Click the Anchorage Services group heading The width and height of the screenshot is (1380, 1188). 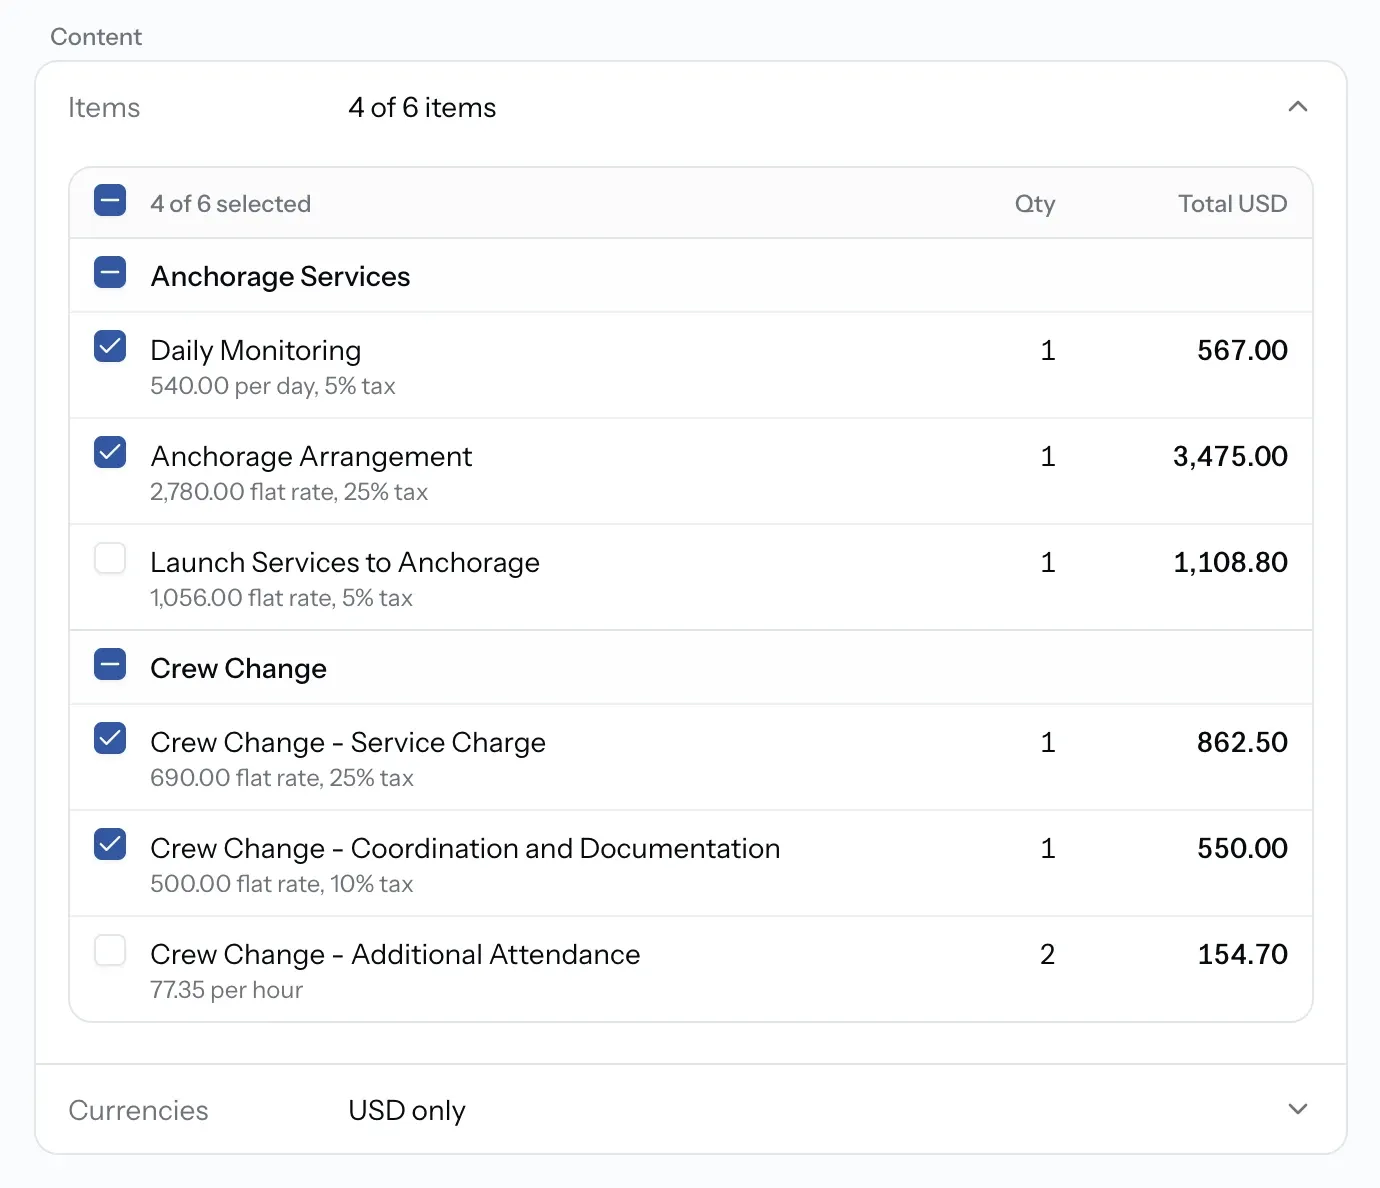tap(280, 276)
